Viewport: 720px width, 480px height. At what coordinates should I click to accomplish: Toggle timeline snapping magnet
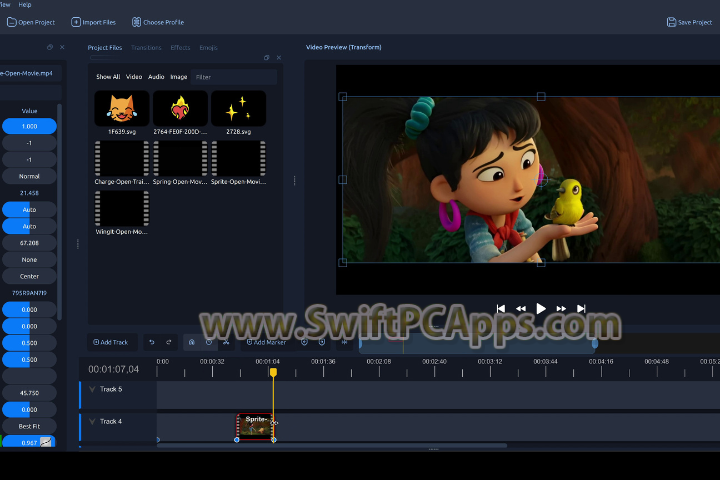pyautogui.click(x=192, y=342)
